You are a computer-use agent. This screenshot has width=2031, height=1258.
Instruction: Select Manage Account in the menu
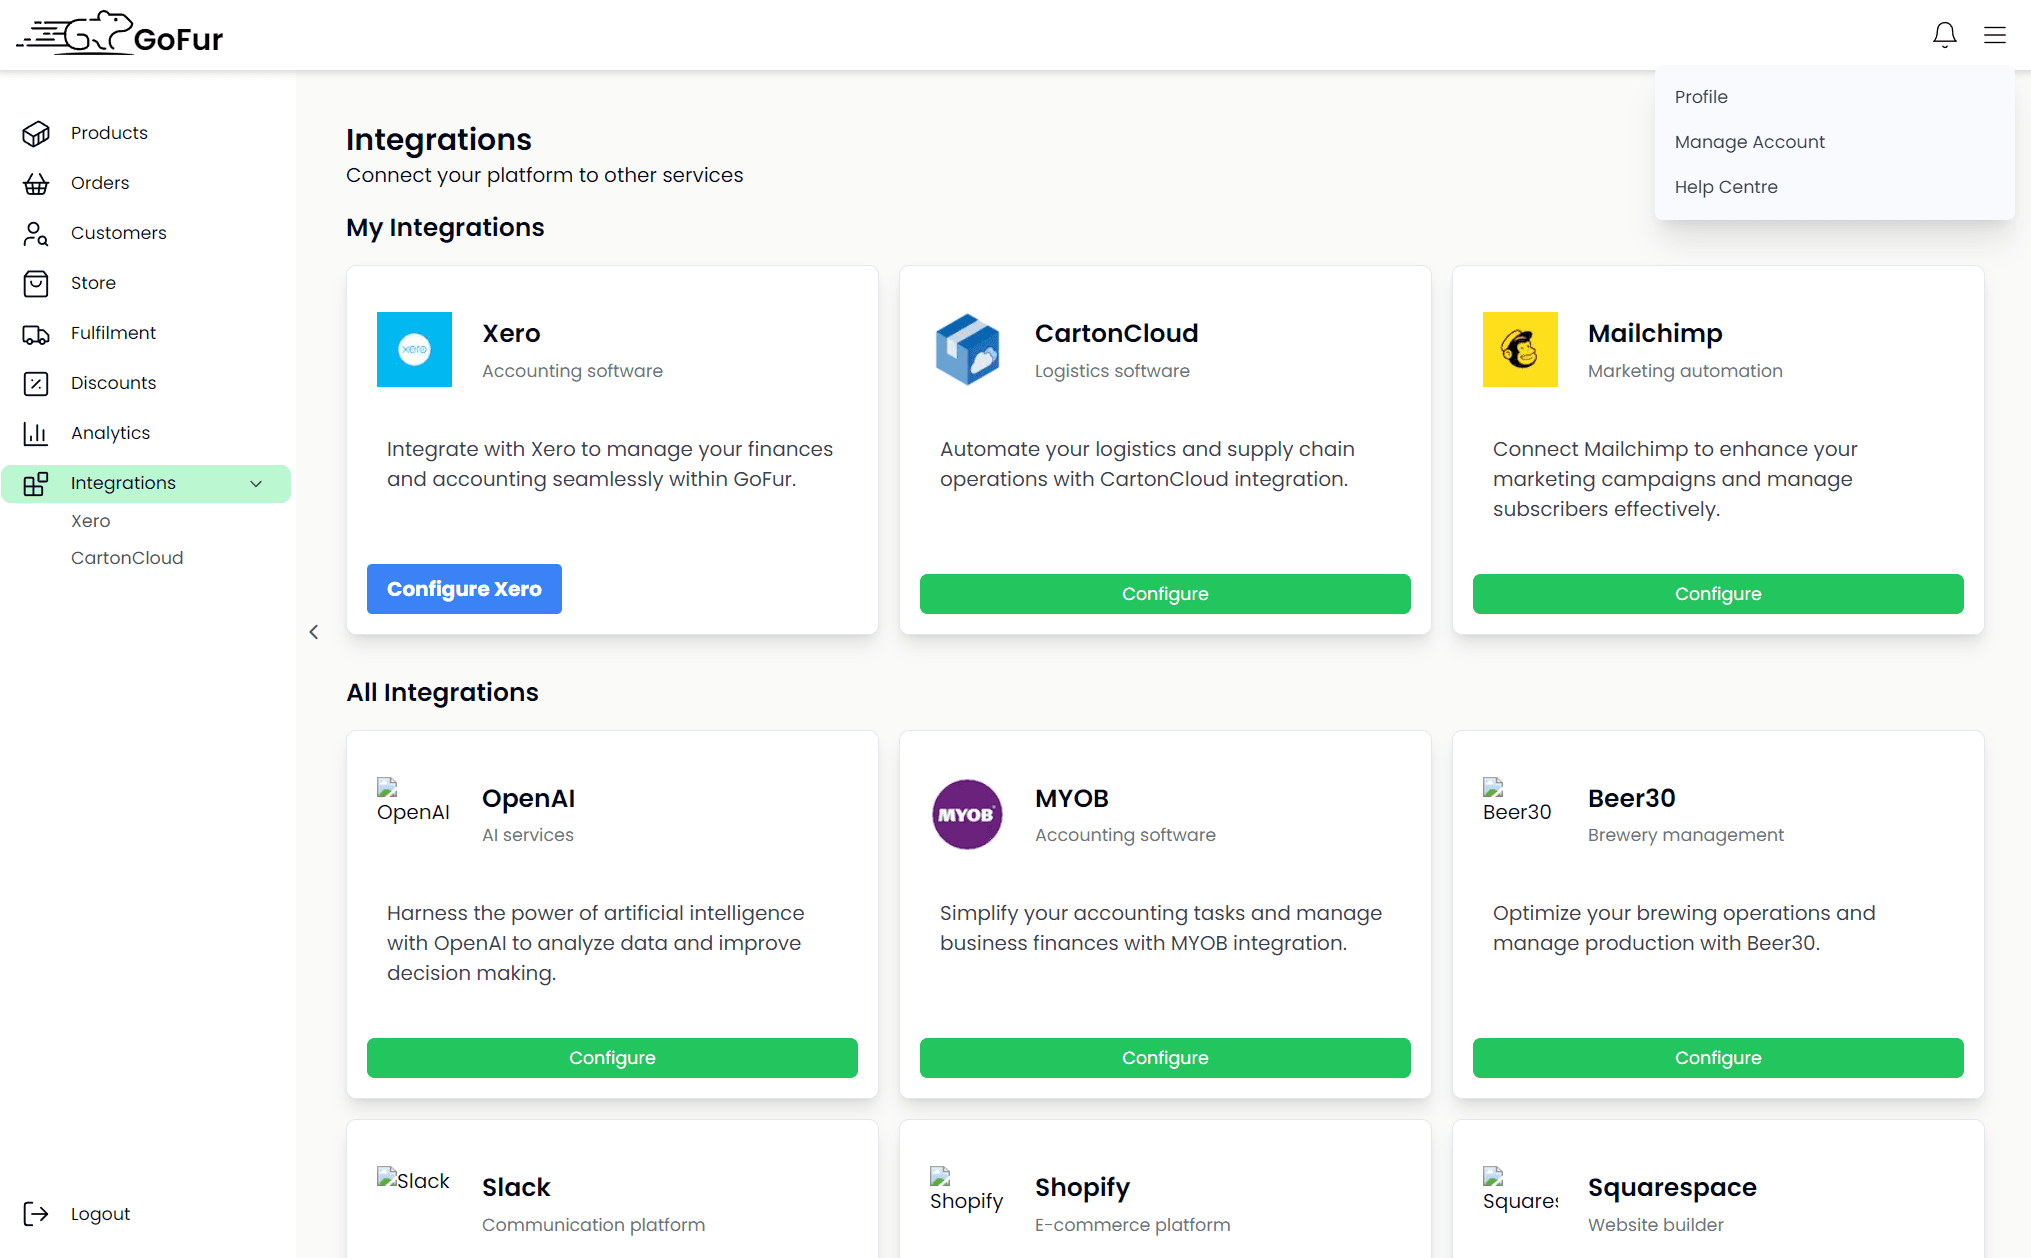1749,142
